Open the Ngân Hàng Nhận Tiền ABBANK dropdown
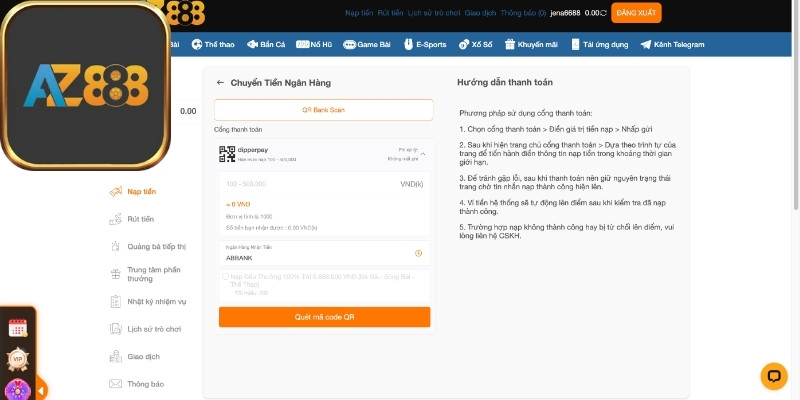 pyautogui.click(x=324, y=253)
